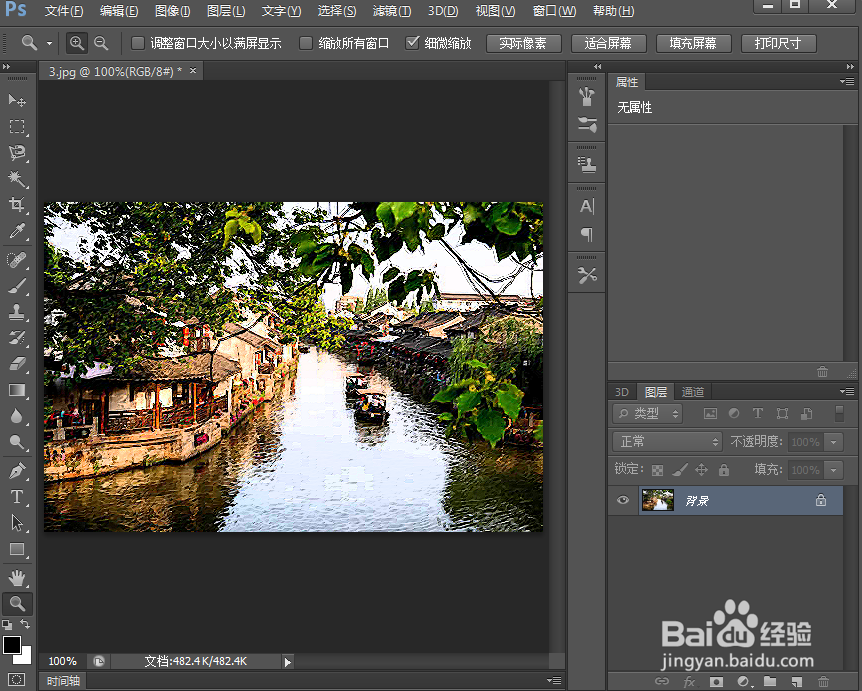Image resolution: width=862 pixels, height=691 pixels.
Task: Select the Move tool
Action: pyautogui.click(x=17, y=100)
